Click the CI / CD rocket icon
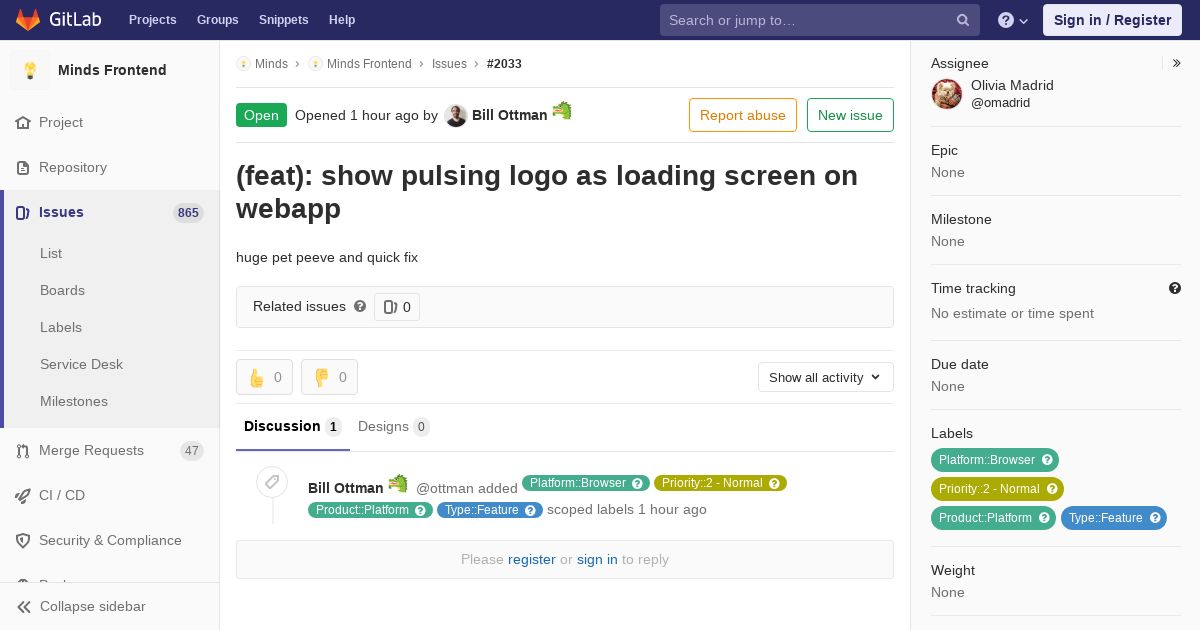The height and width of the screenshot is (630, 1200). coord(23,496)
